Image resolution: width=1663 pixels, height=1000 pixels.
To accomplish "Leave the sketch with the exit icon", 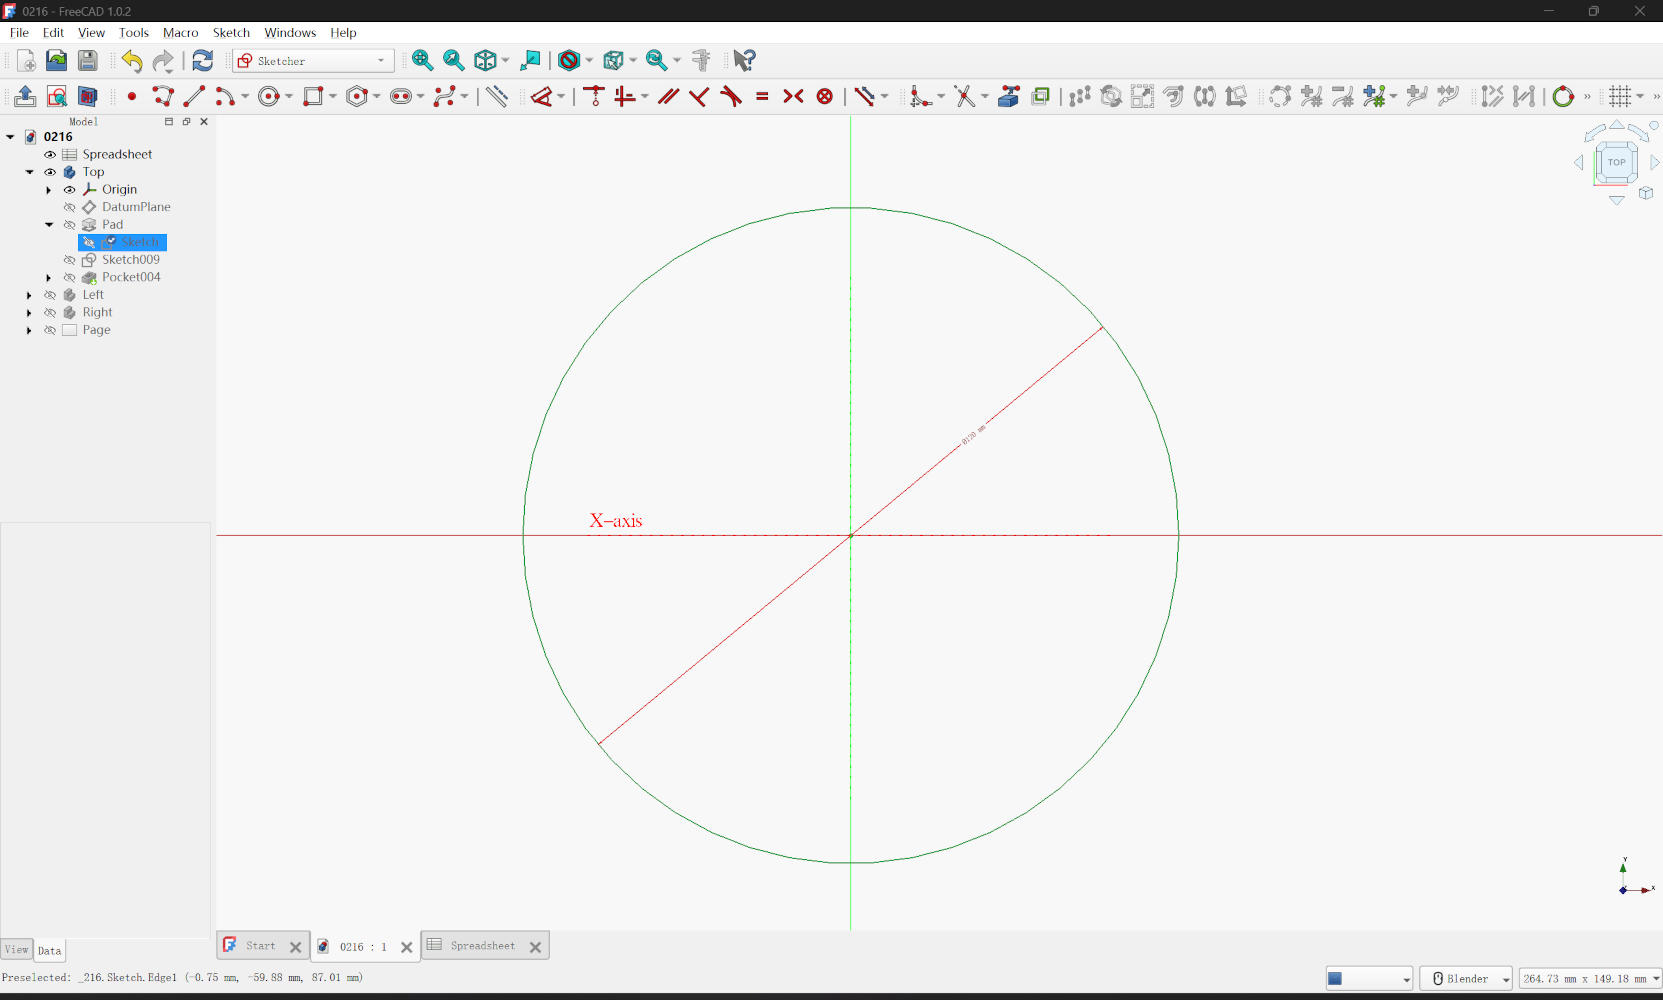I will click(26, 97).
